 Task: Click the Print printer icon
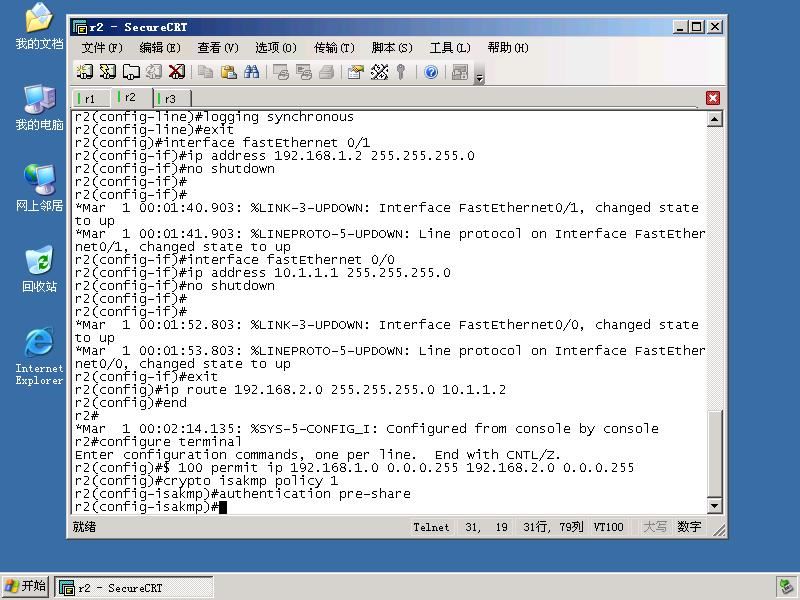327,72
